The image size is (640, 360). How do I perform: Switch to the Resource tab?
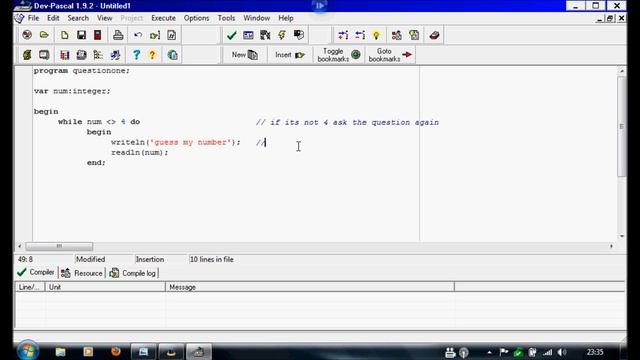pyautogui.click(x=82, y=273)
